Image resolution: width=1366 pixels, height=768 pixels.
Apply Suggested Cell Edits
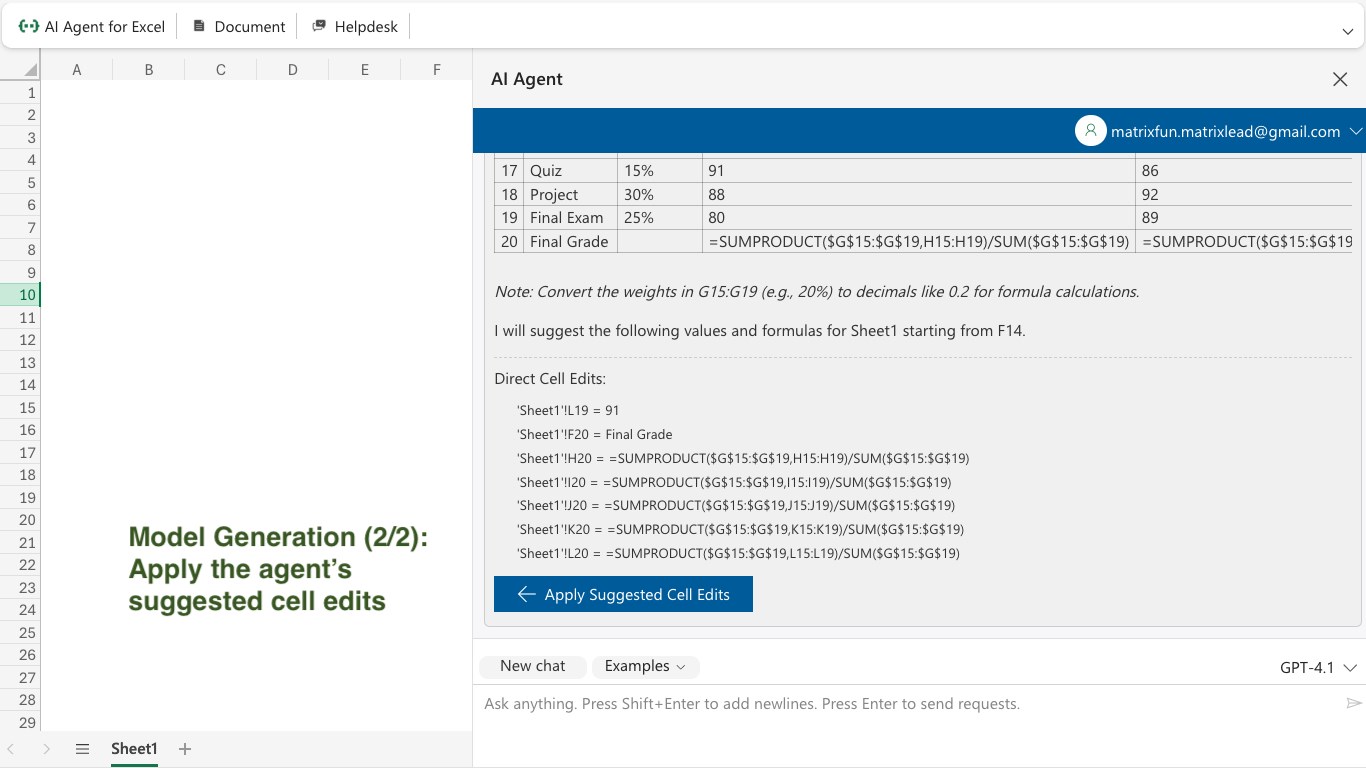tap(623, 594)
